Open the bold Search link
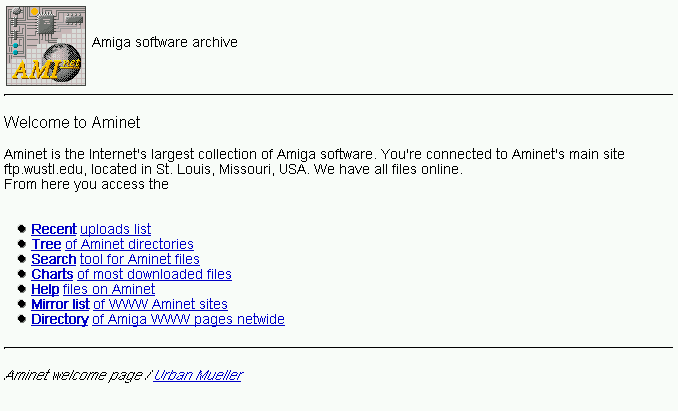 tap(54, 259)
